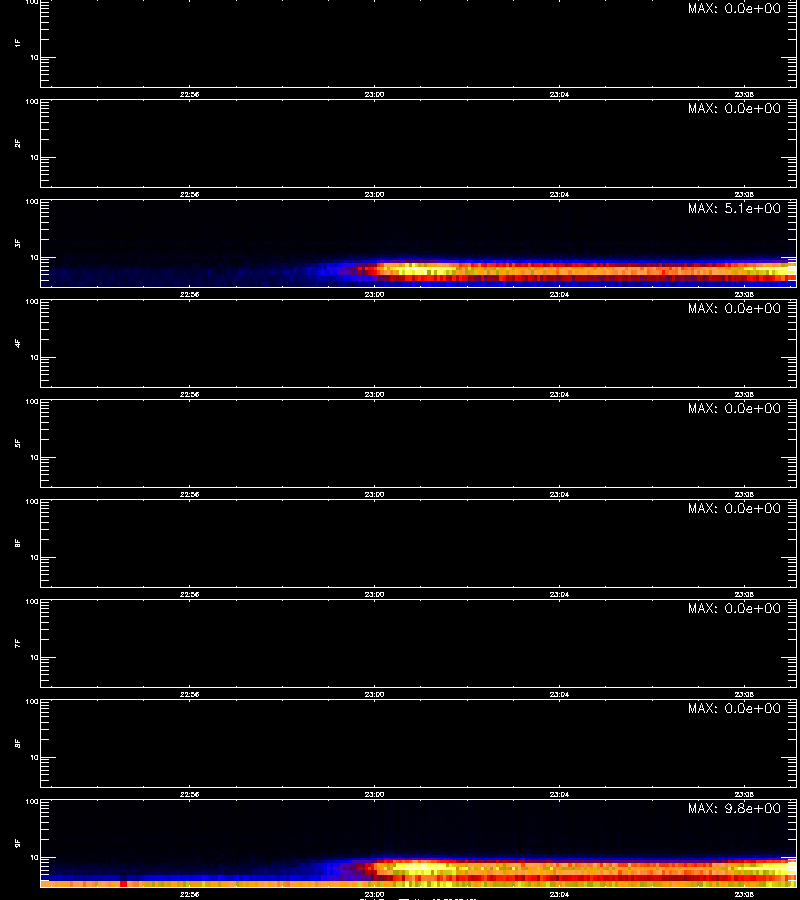This screenshot has width=800, height=900.
Task: Click the 22:56 time label below panel 1F
Action: tap(189, 95)
